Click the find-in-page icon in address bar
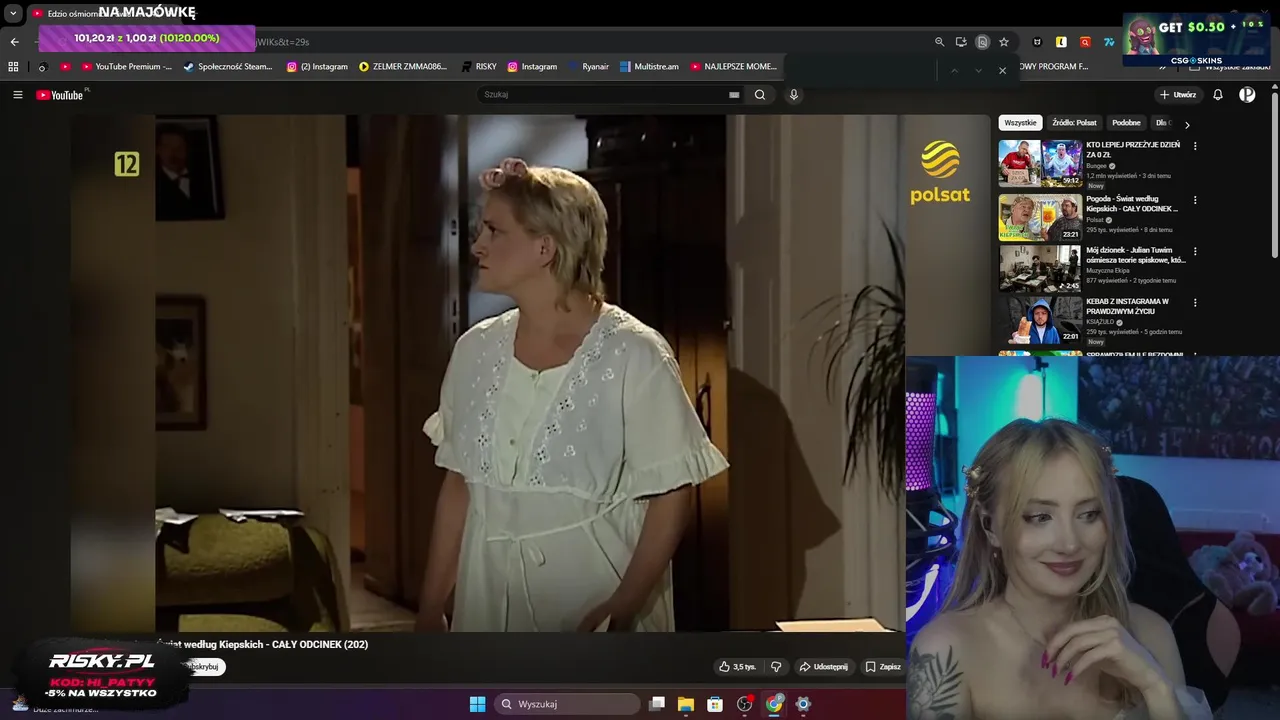This screenshot has height=720, width=1280. (x=982, y=42)
